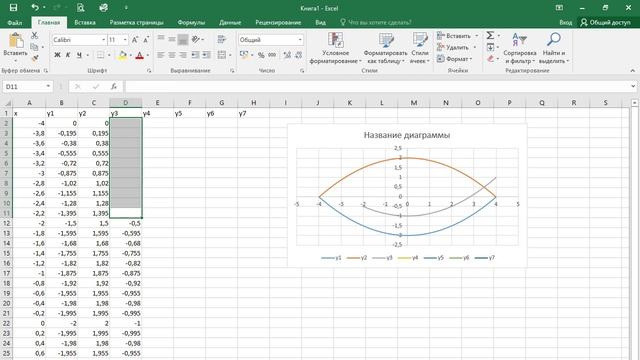640x360 pixels.
Task: Switch to Разметка страницы tab
Action: coord(136,22)
